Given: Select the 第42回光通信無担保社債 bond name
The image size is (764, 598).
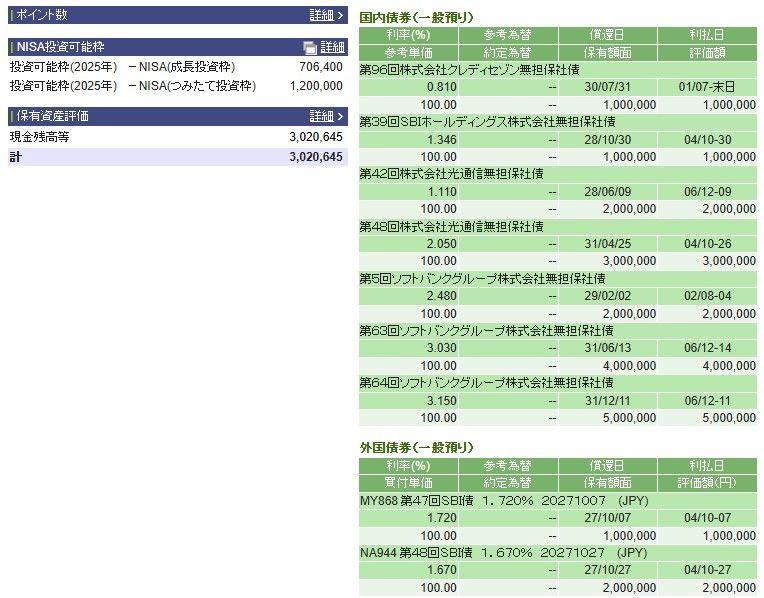Looking at the screenshot, I should click(x=451, y=174).
